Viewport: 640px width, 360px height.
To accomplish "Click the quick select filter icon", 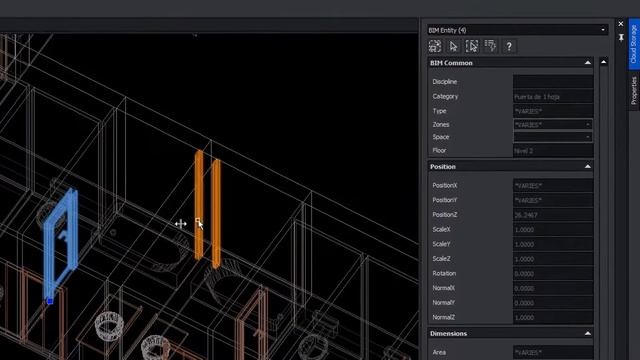I will pyautogui.click(x=490, y=46).
